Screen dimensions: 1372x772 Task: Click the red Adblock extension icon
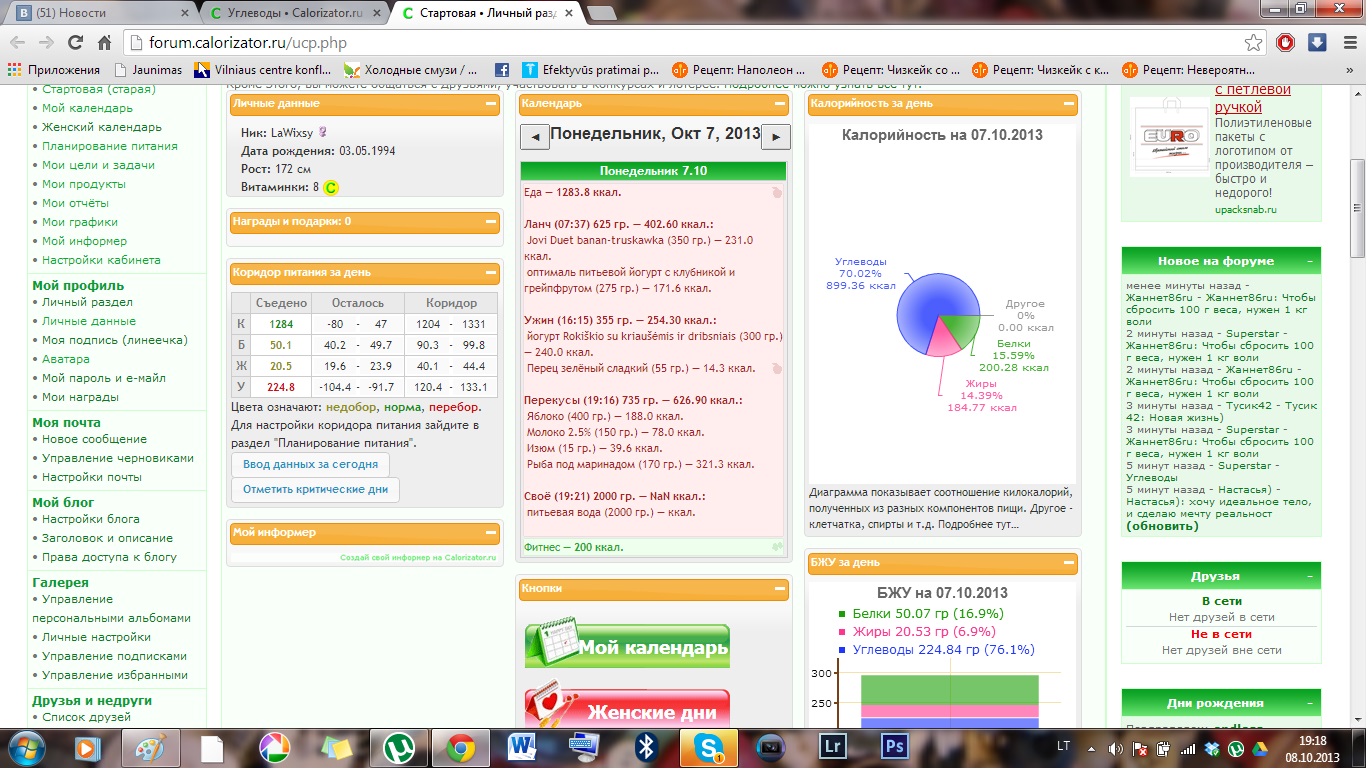[x=1286, y=42]
